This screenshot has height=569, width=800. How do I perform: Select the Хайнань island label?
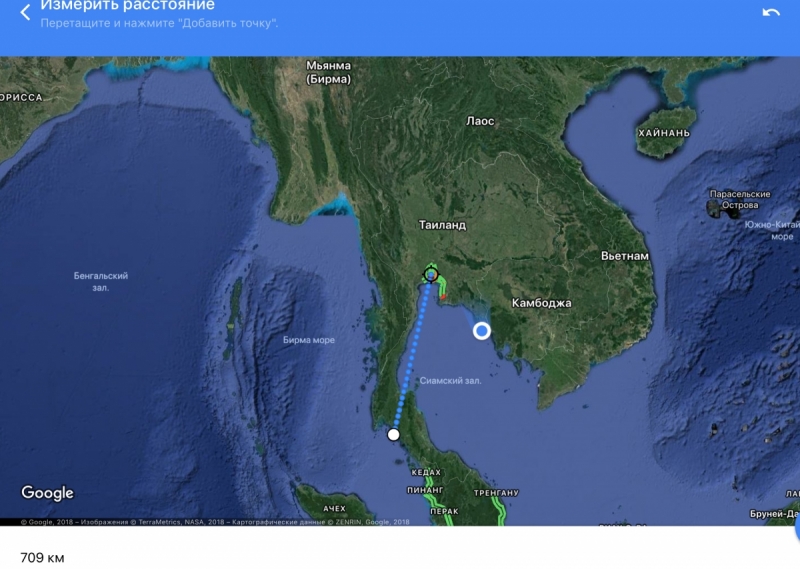point(664,132)
